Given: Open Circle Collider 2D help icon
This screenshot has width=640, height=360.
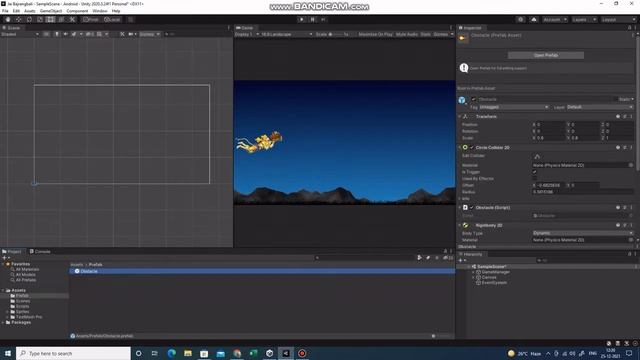Looking at the screenshot, I should (x=618, y=147).
